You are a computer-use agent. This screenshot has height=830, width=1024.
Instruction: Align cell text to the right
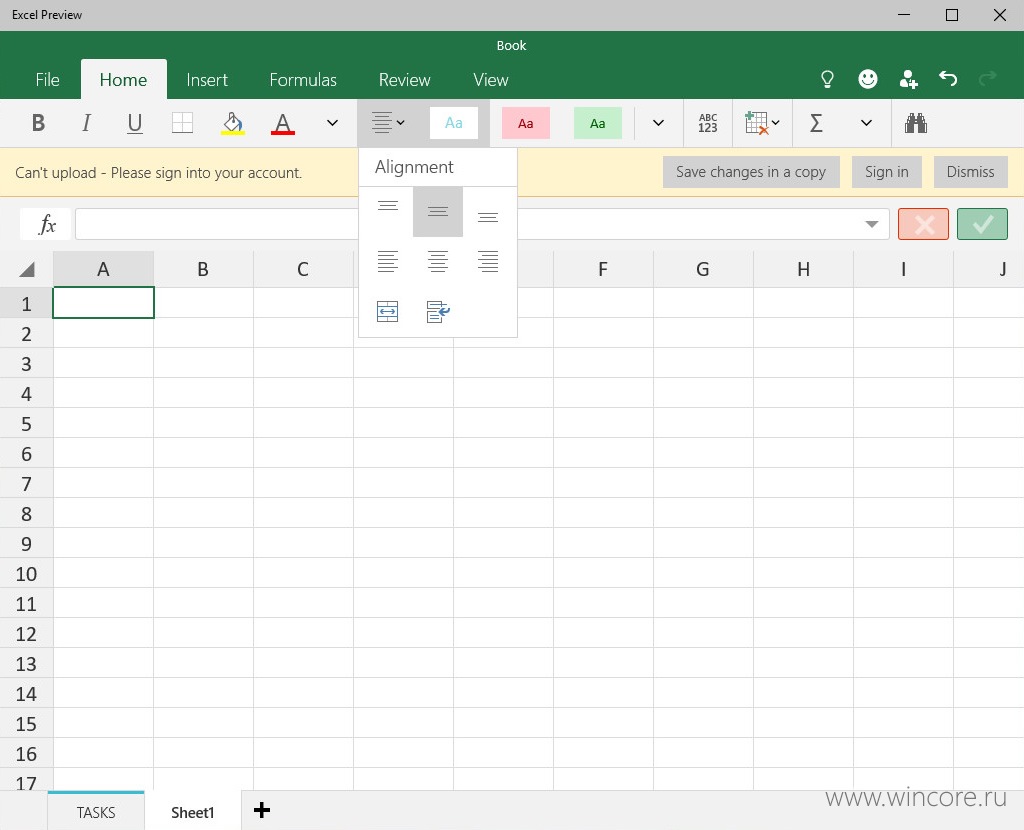tap(488, 262)
